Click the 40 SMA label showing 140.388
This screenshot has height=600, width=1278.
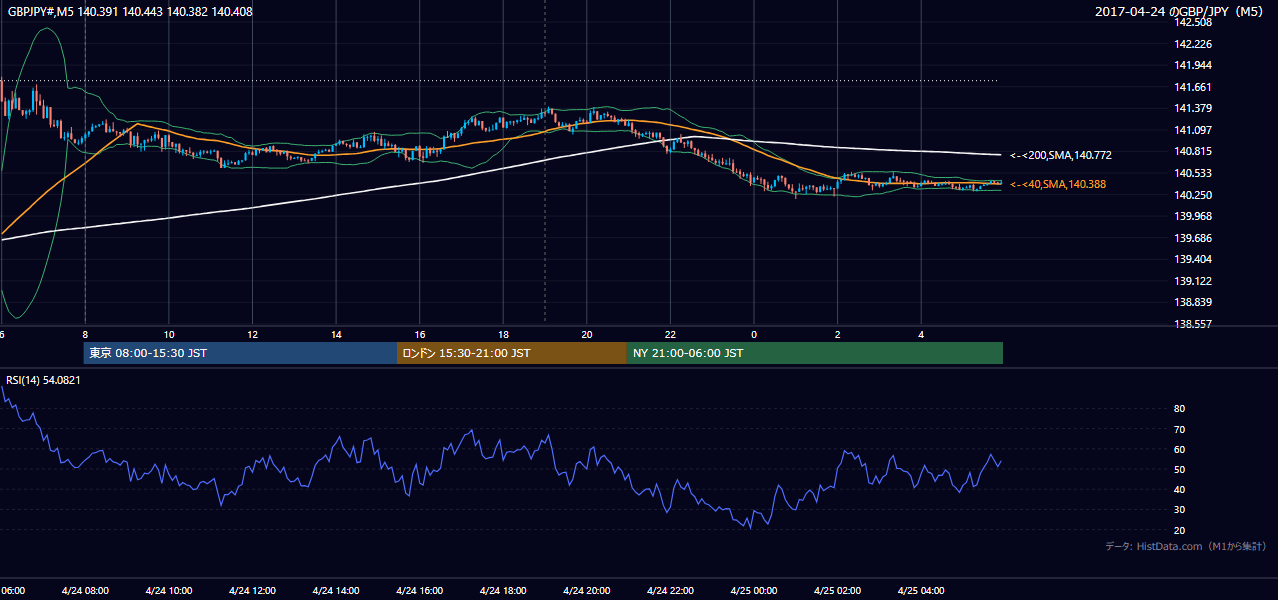click(1058, 184)
